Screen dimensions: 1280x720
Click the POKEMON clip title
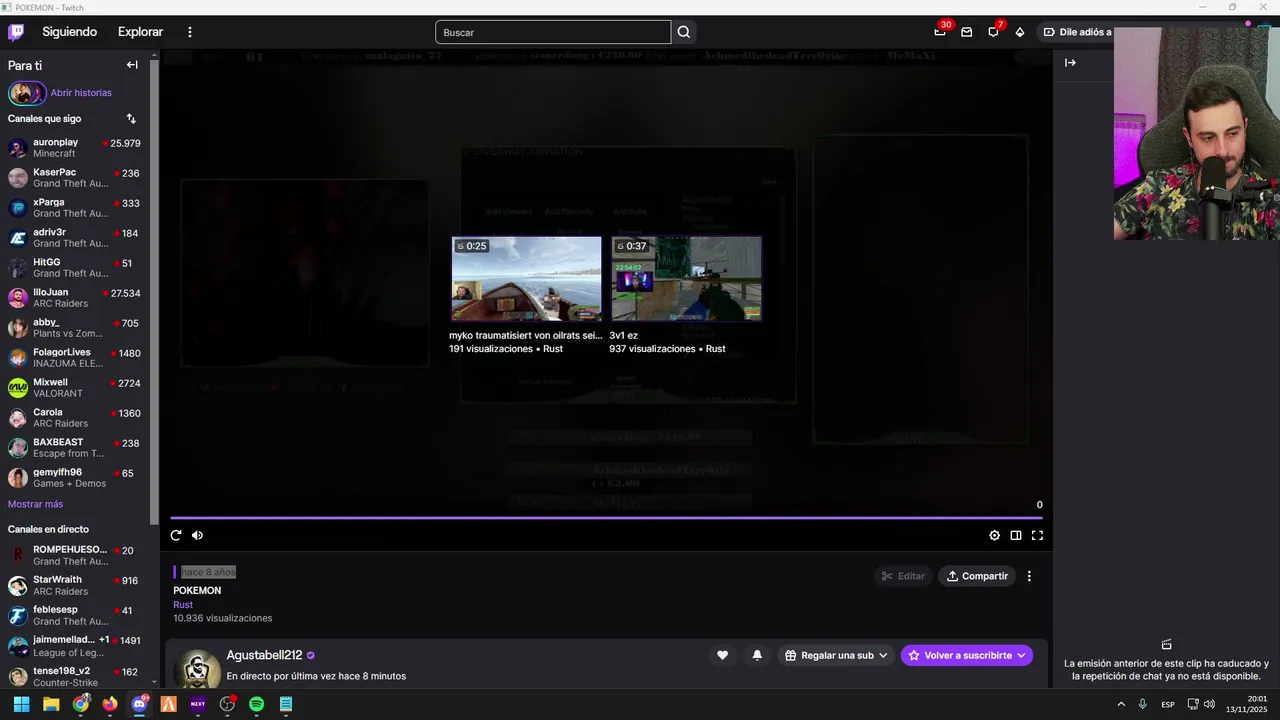tap(197, 590)
